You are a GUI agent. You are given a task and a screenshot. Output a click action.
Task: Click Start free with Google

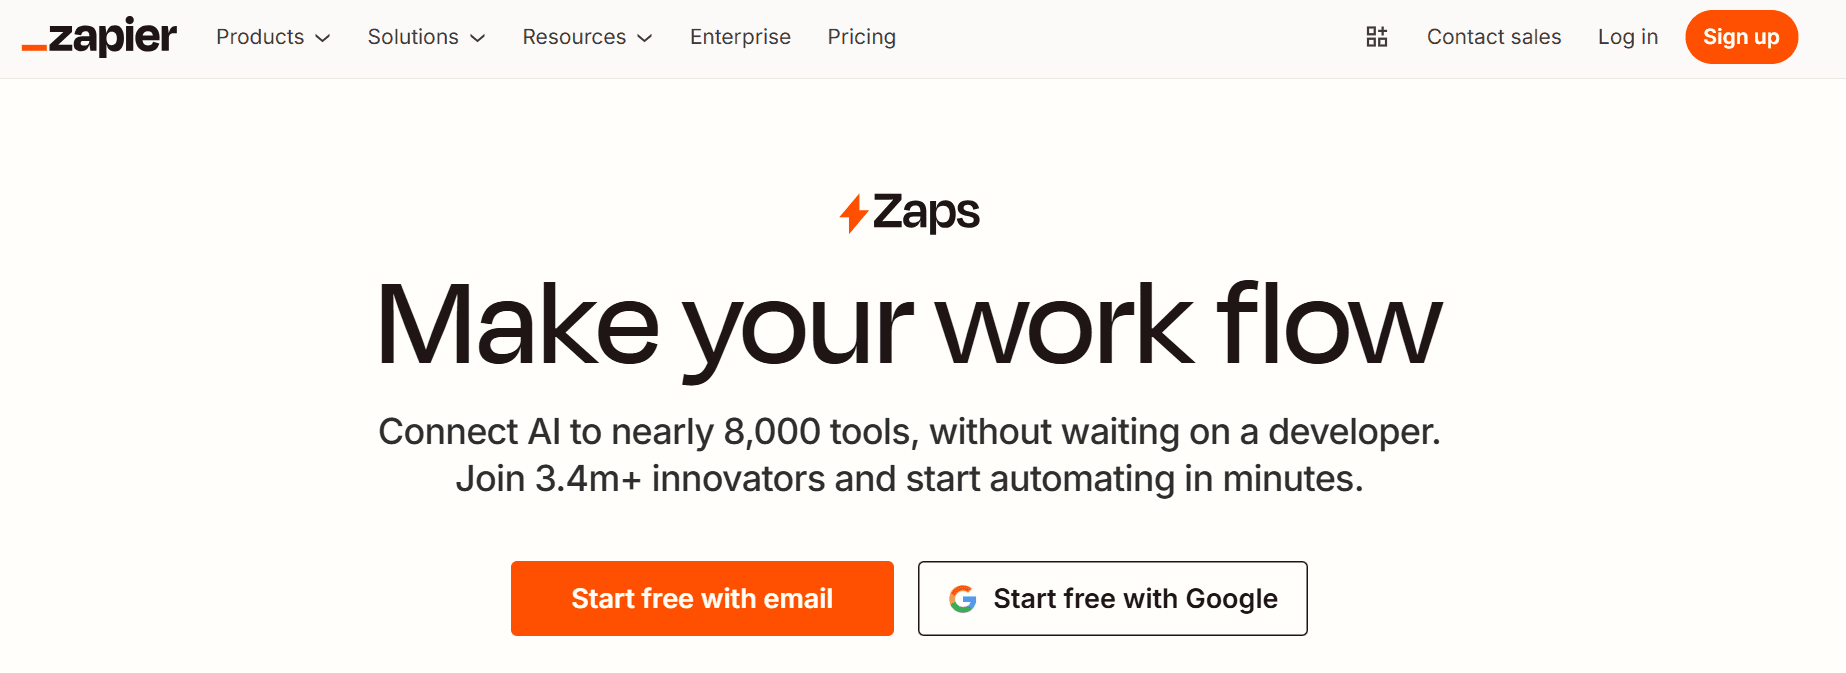pyautogui.click(x=1112, y=598)
